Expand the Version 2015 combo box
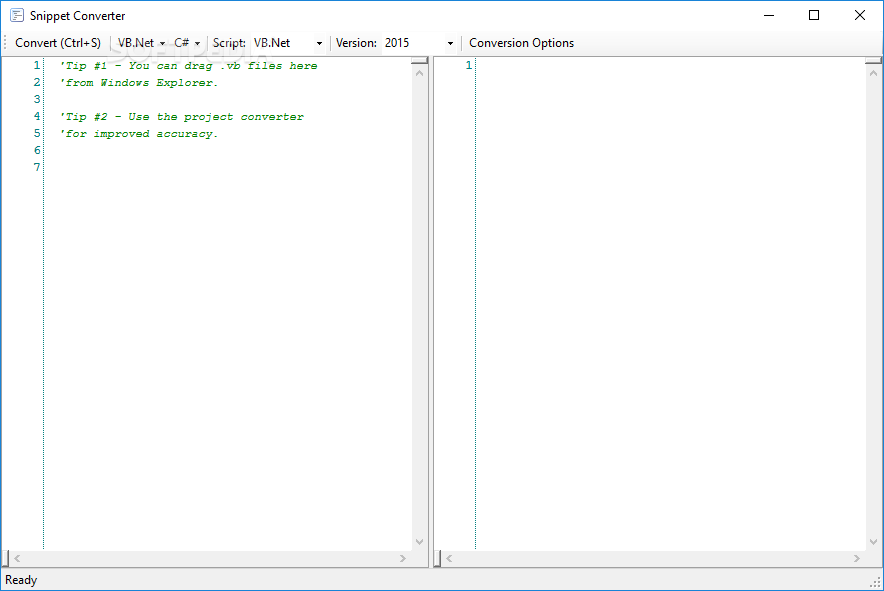Screen dimensions: 884x591 click(450, 43)
